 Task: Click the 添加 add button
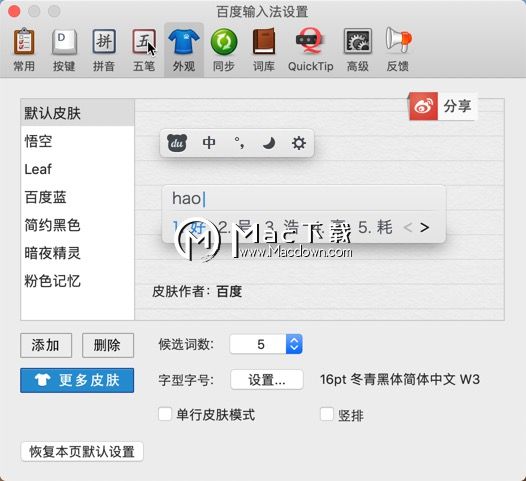coord(46,345)
